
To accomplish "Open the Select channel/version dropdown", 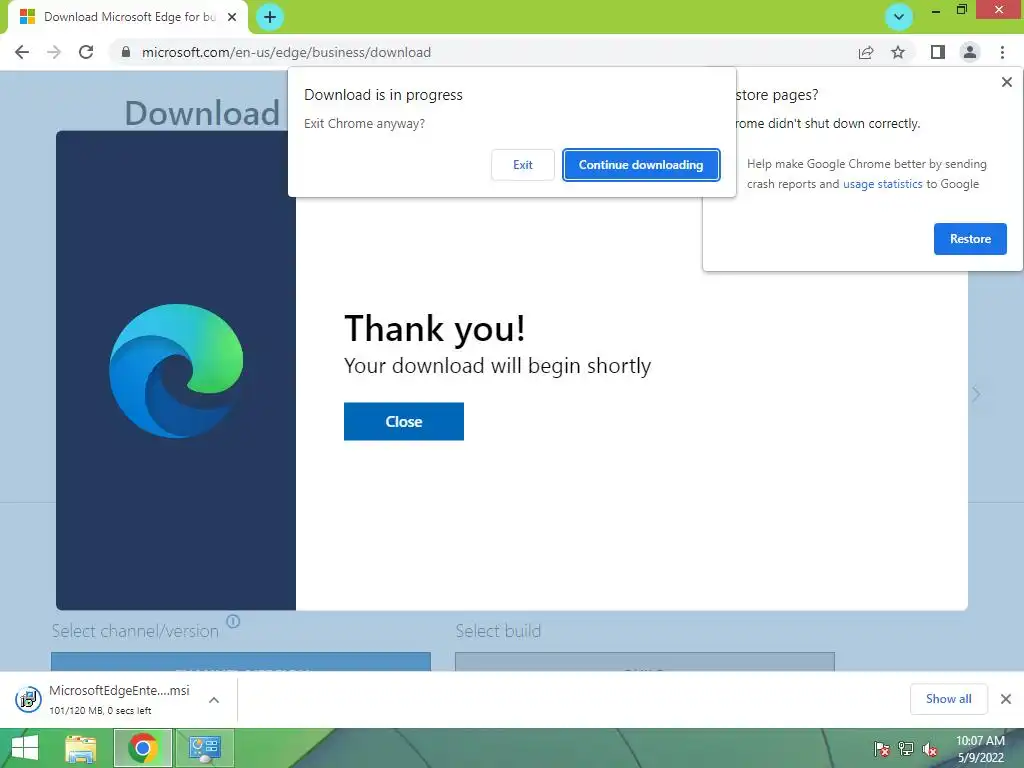I will tap(241, 661).
